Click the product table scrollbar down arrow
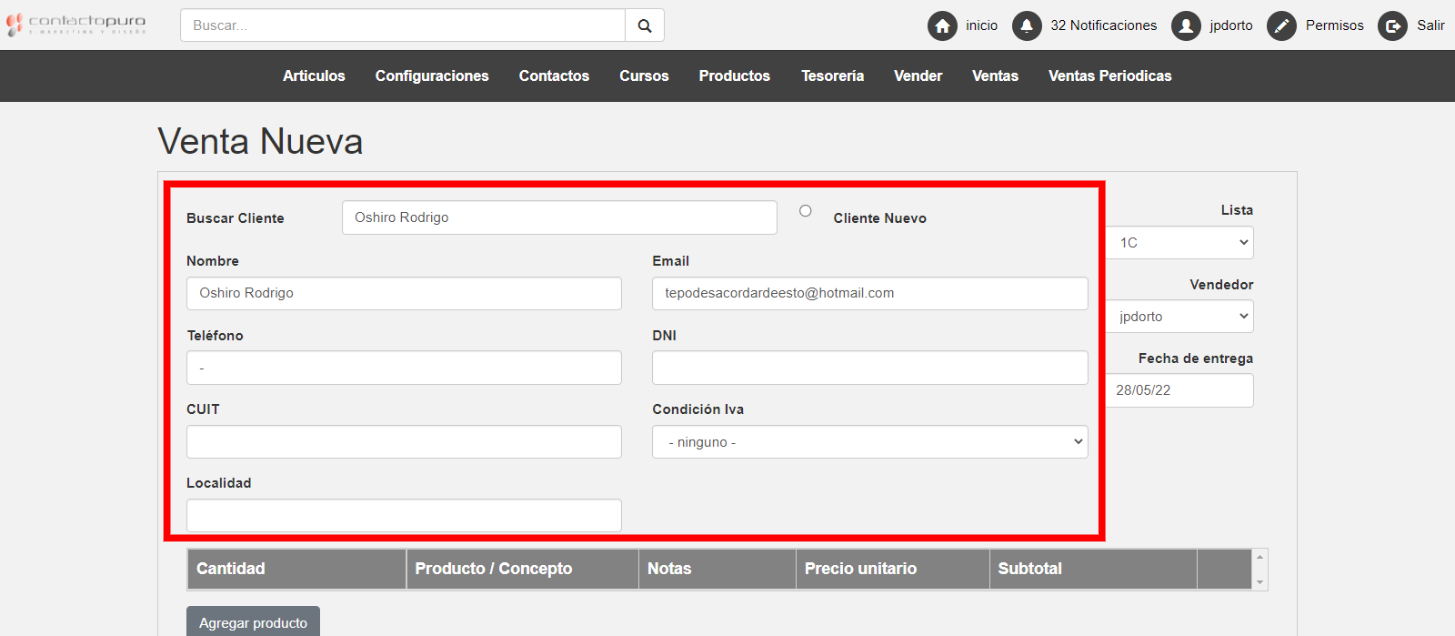Screen dimensions: 1455x636 pyautogui.click(x=1260, y=582)
